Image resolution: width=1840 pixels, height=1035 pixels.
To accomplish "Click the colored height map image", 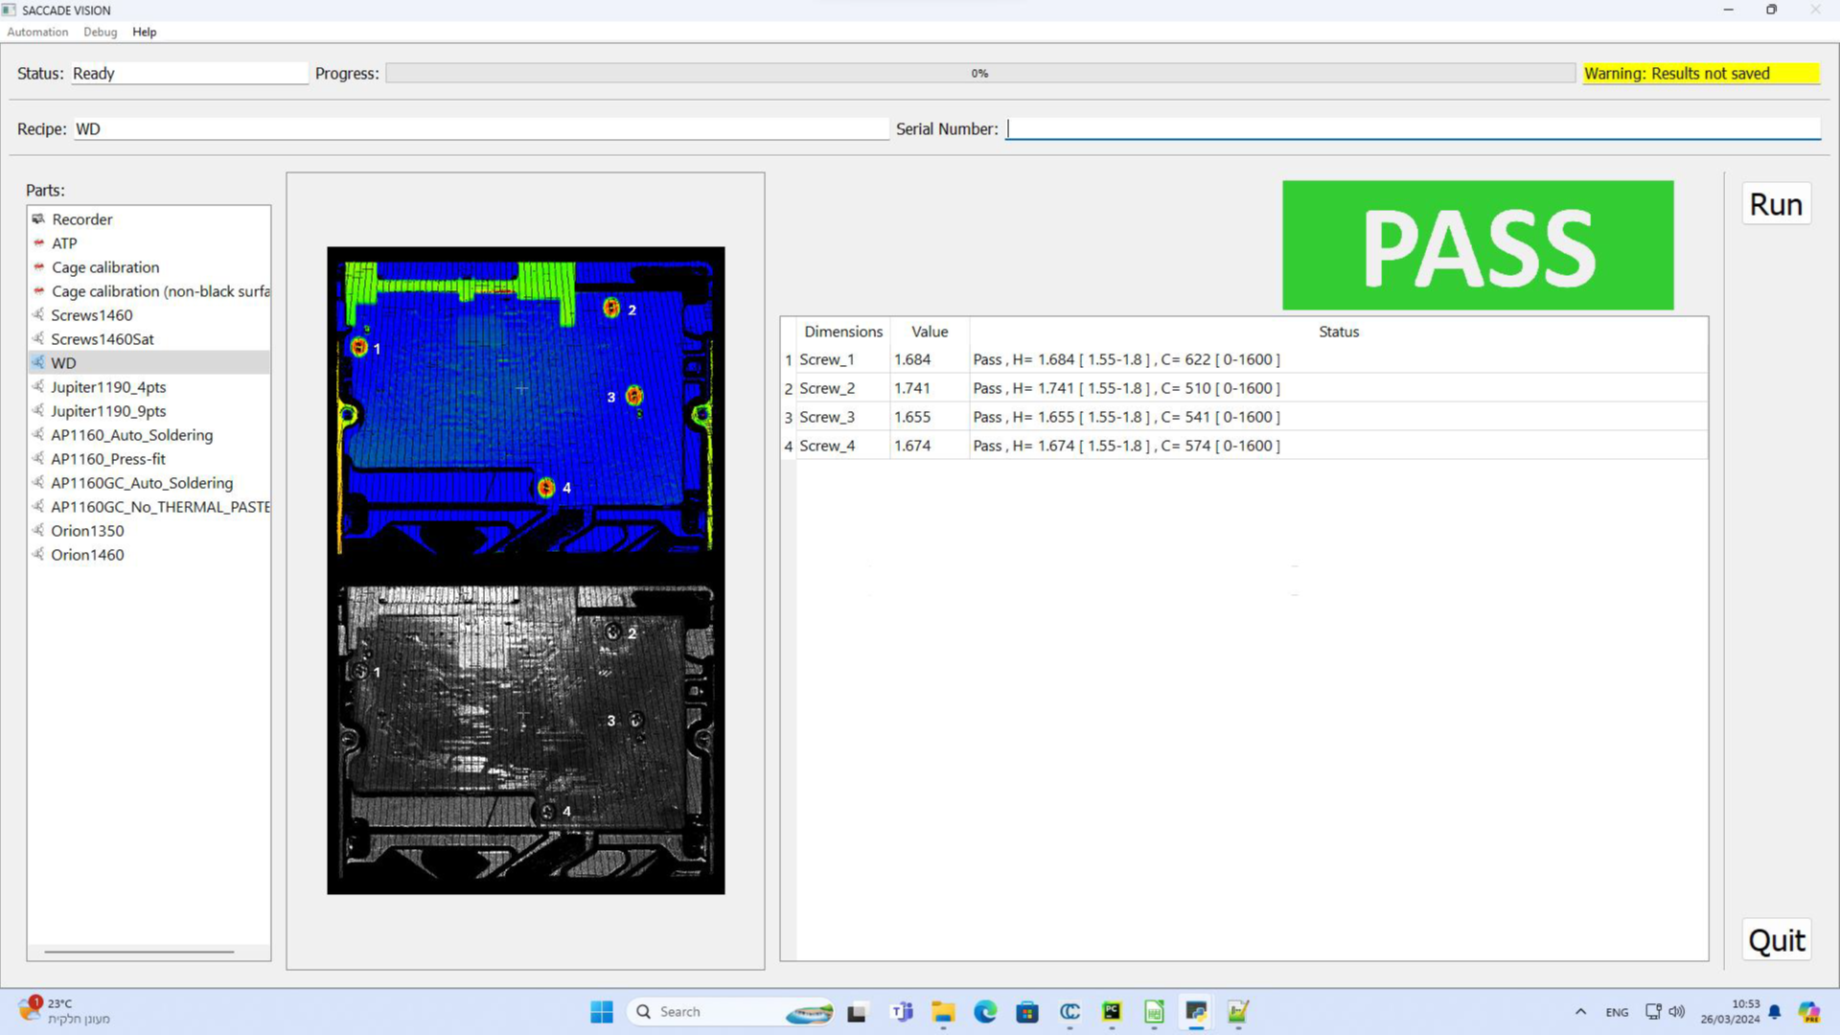I will 526,407.
